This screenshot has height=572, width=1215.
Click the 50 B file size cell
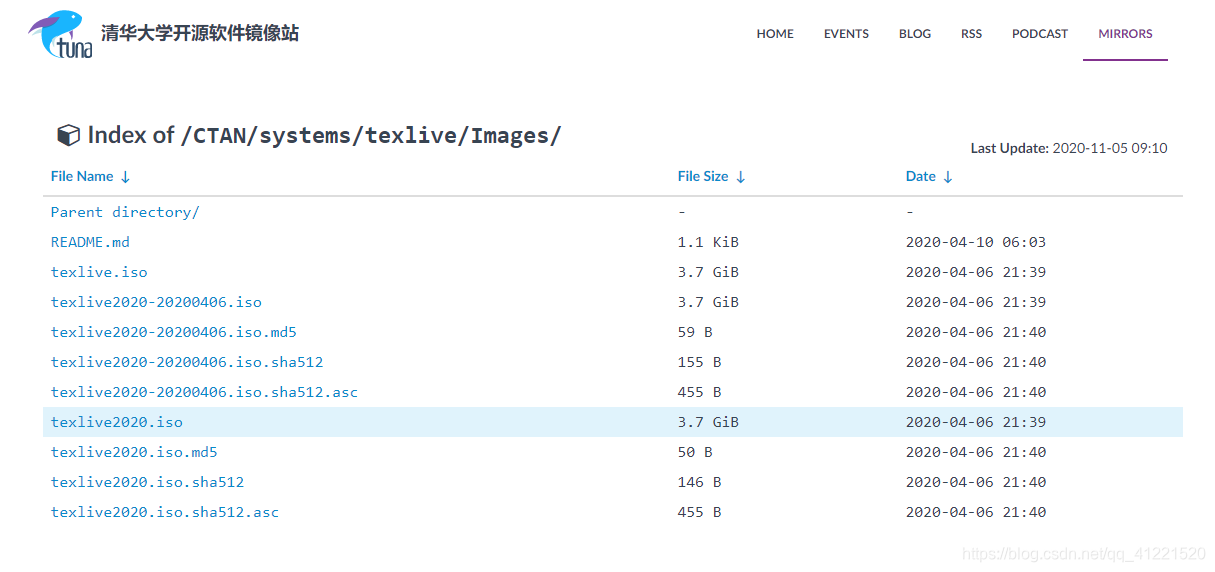click(695, 452)
